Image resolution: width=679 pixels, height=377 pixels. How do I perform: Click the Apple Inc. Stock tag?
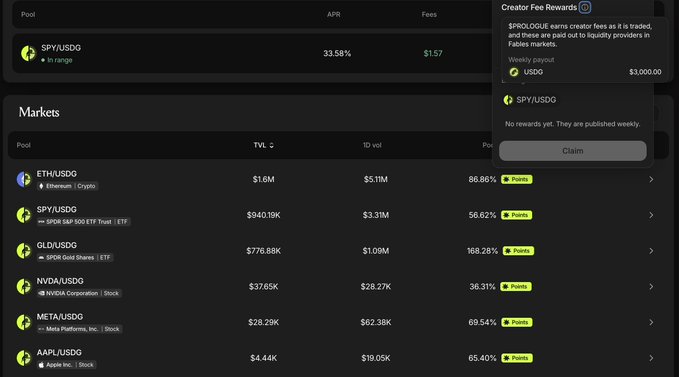click(x=66, y=365)
